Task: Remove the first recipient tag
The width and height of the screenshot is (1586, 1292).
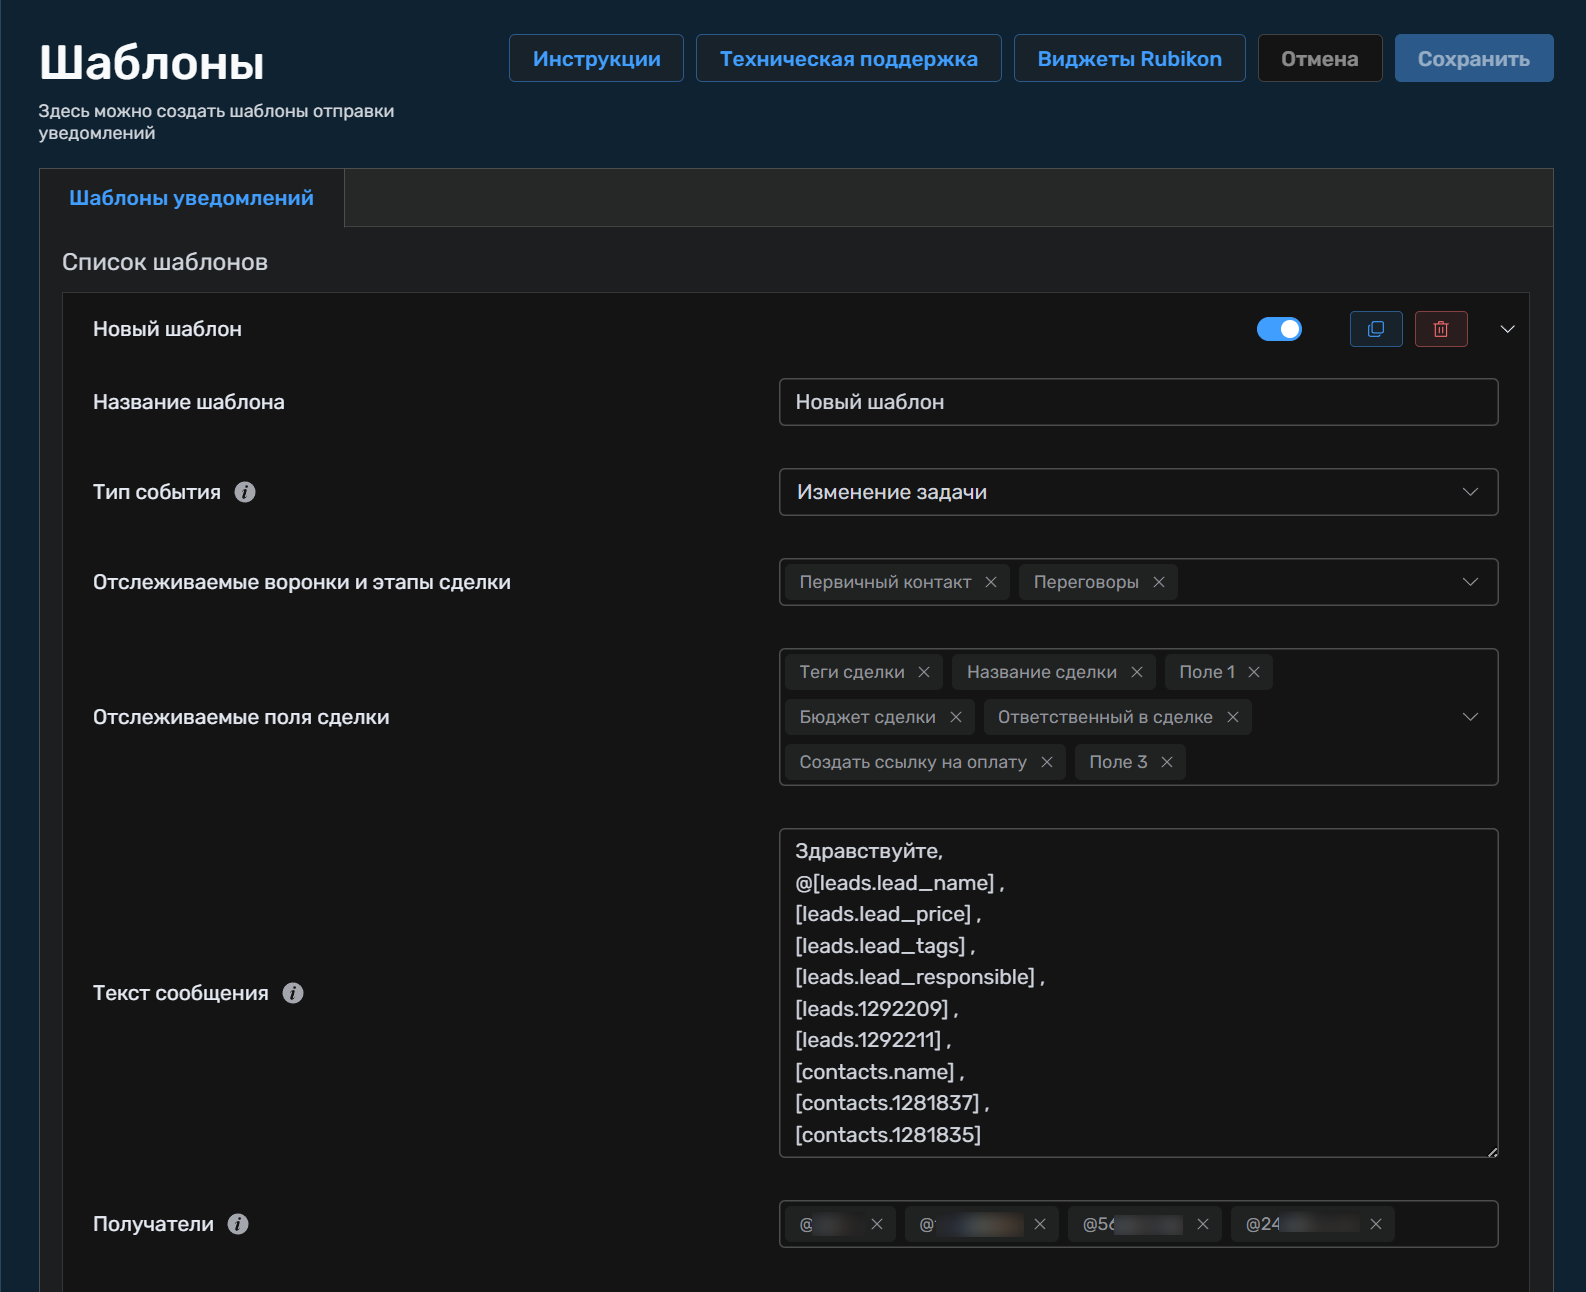Action: [x=877, y=1224]
